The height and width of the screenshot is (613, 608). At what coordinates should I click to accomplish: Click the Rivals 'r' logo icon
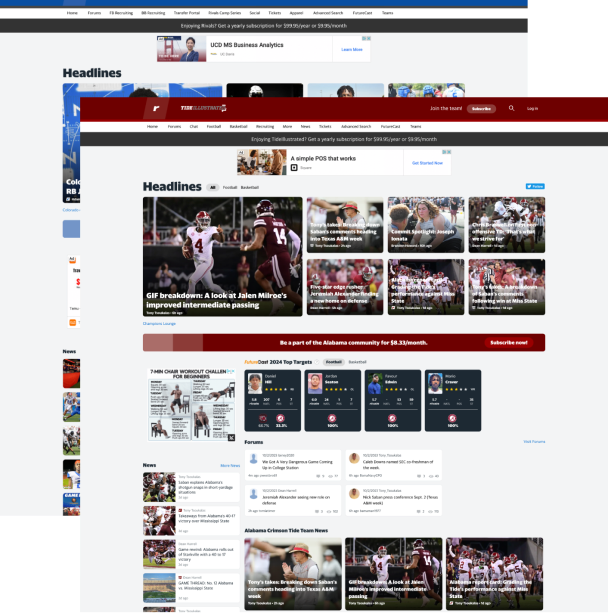point(153,108)
